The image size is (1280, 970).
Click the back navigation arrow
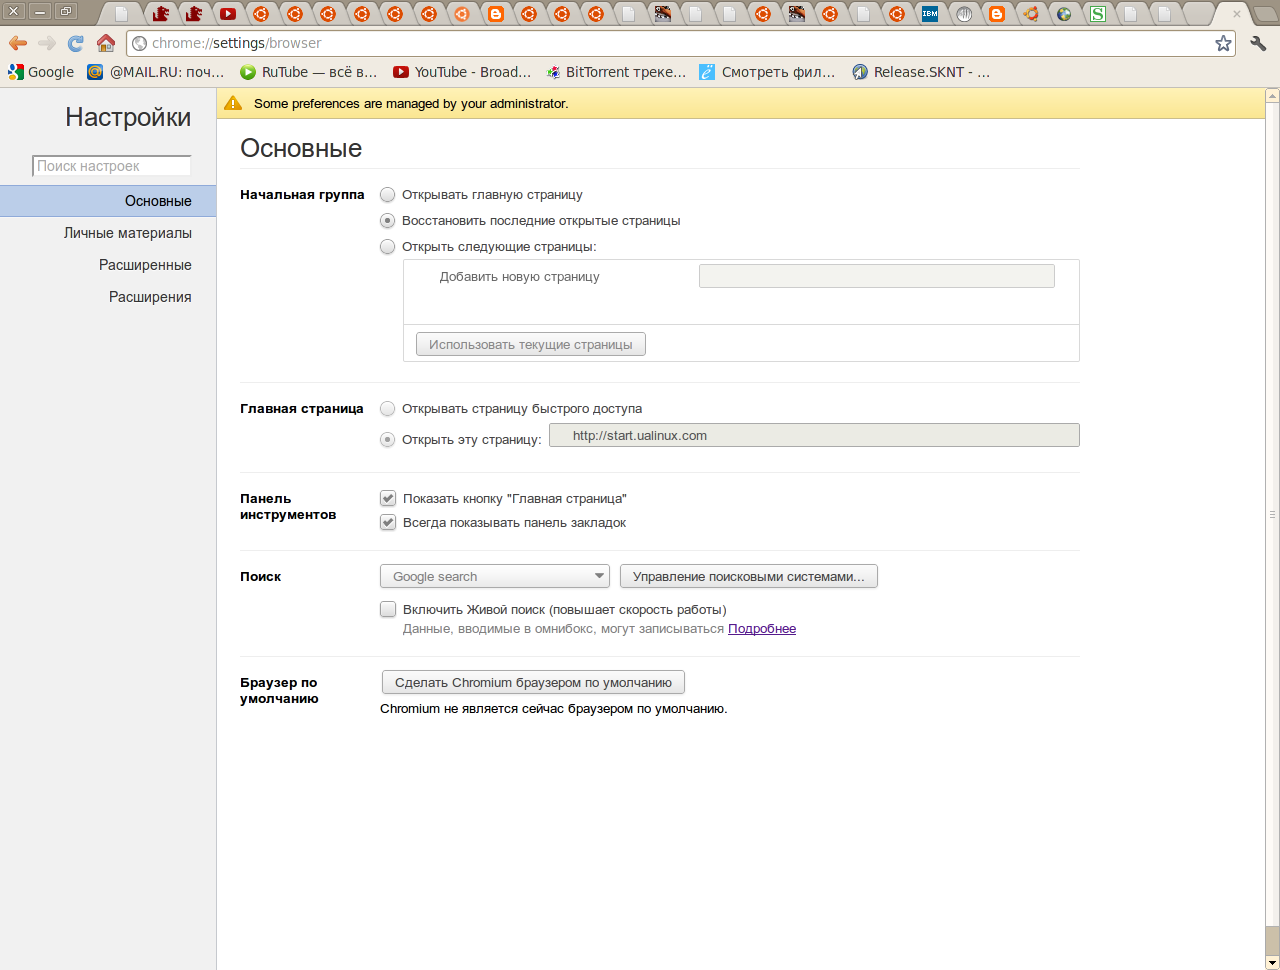point(18,43)
